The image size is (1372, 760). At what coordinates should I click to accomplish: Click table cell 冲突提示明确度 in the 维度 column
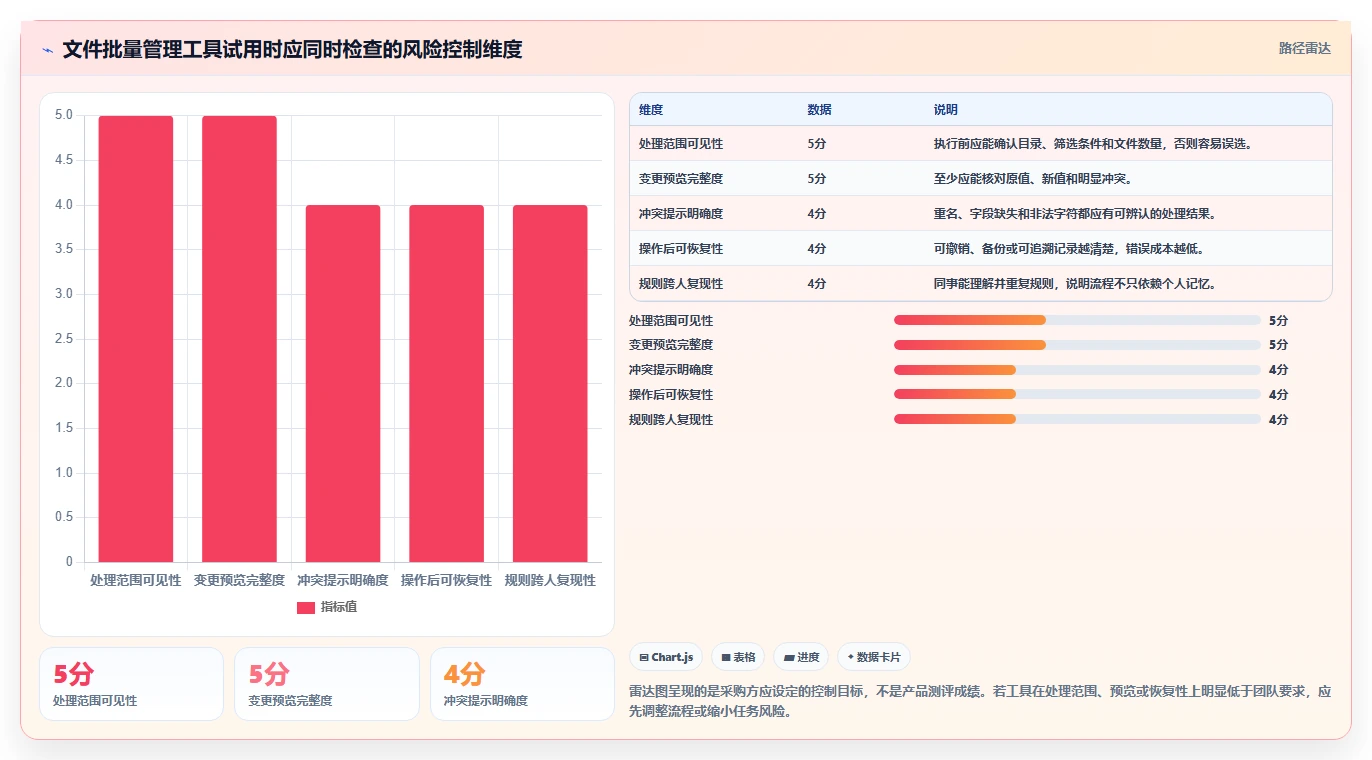[681, 214]
